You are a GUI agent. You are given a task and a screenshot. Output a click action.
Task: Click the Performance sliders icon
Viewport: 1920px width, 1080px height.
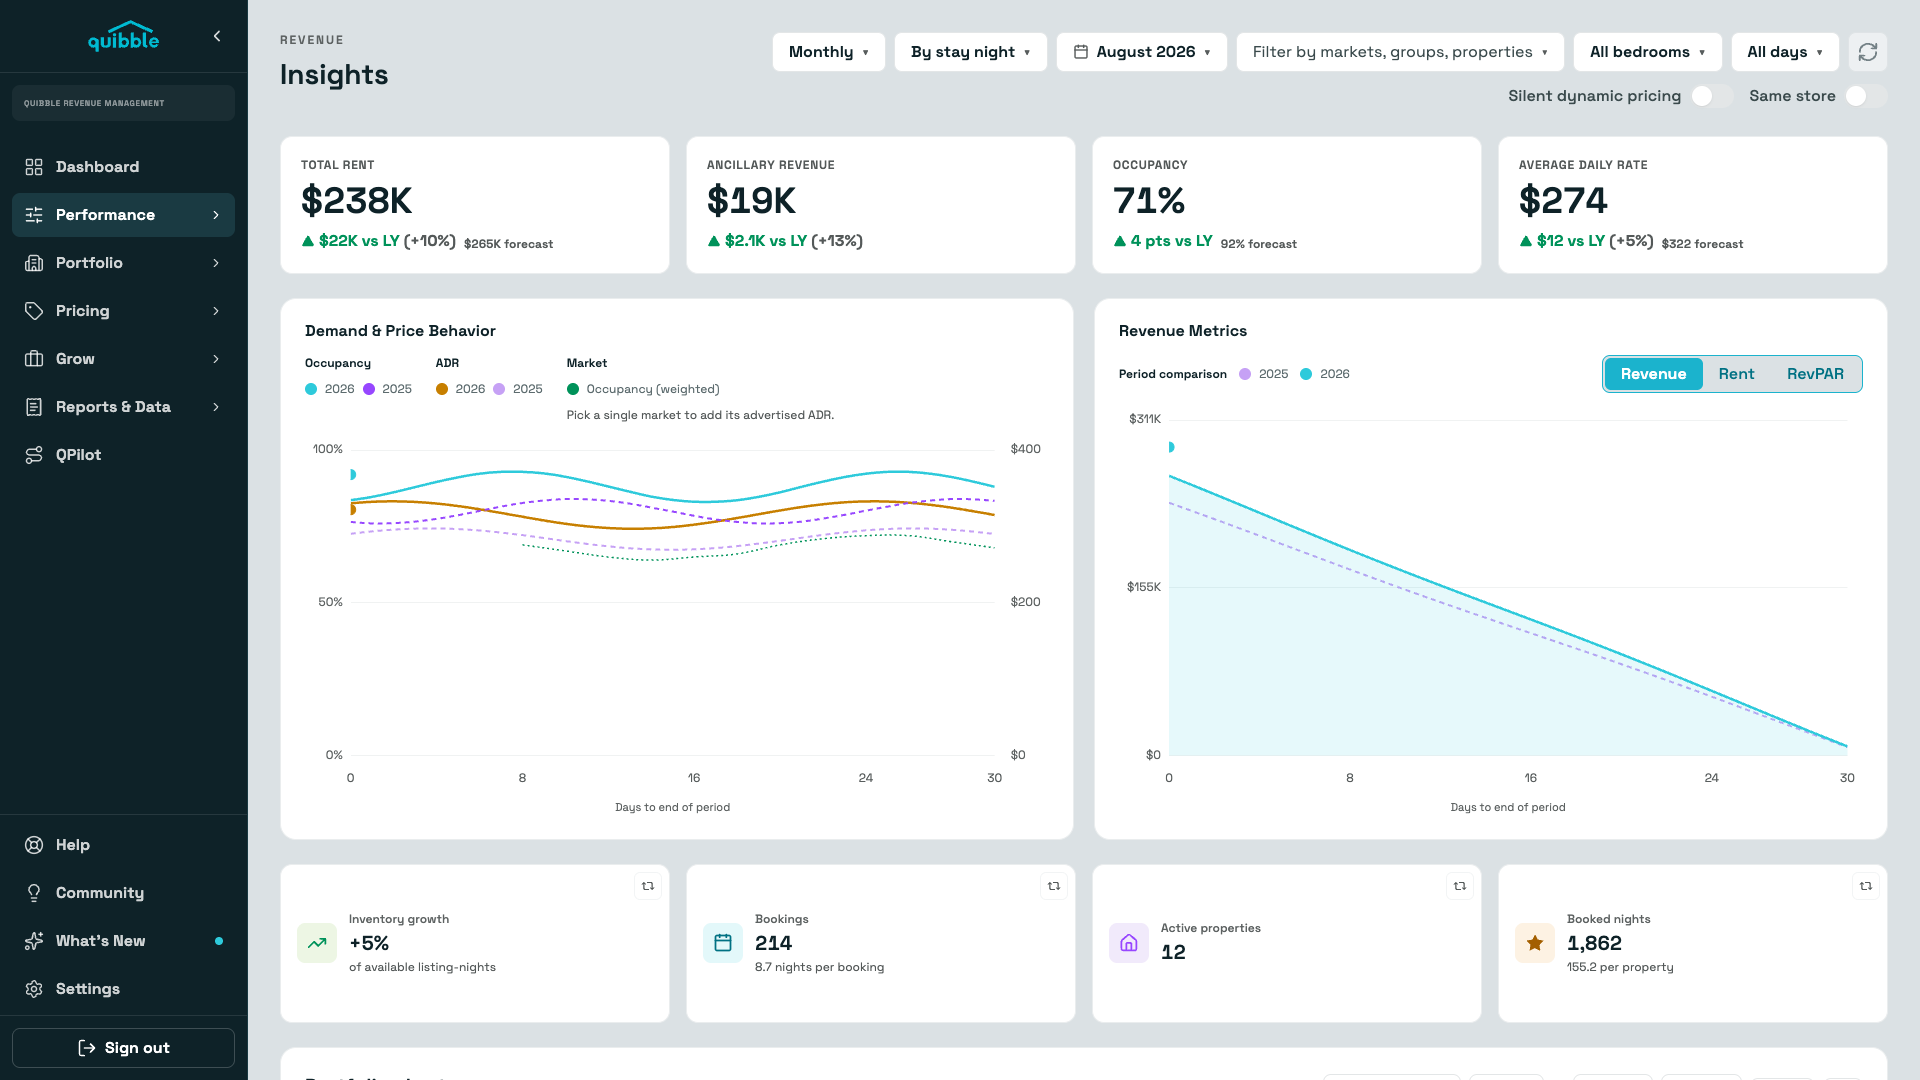click(34, 215)
